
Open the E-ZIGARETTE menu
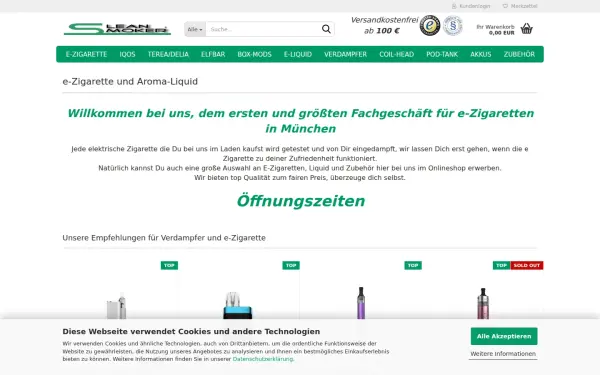(x=86, y=54)
